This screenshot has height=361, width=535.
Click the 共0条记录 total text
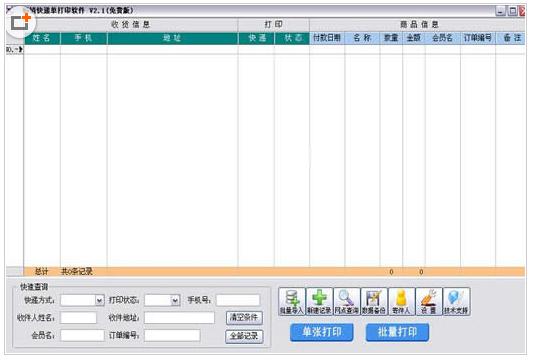[77, 272]
